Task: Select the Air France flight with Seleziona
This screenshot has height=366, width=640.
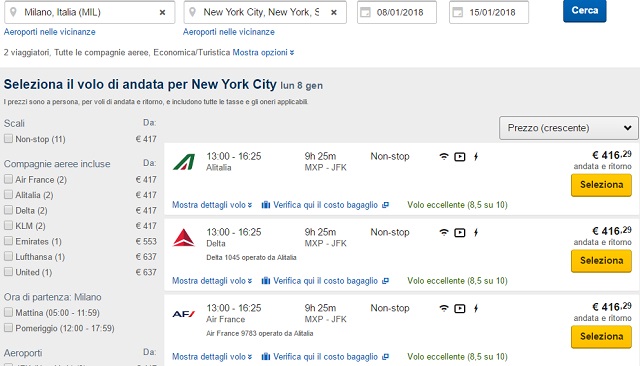Action: 601,337
